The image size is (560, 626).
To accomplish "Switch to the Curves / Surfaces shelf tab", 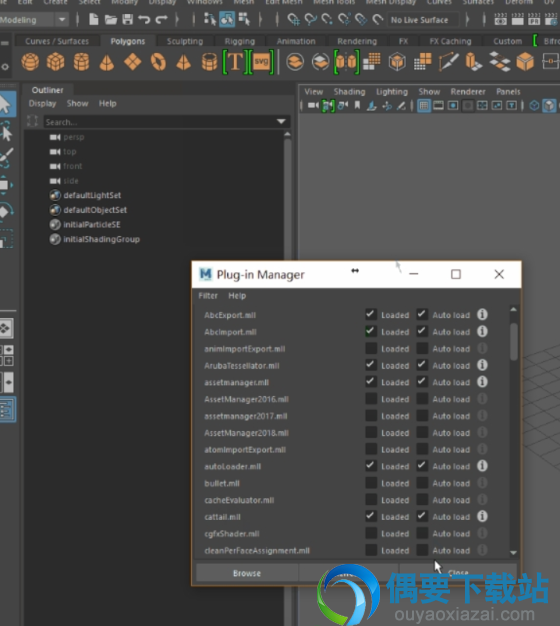I will 57,41.
